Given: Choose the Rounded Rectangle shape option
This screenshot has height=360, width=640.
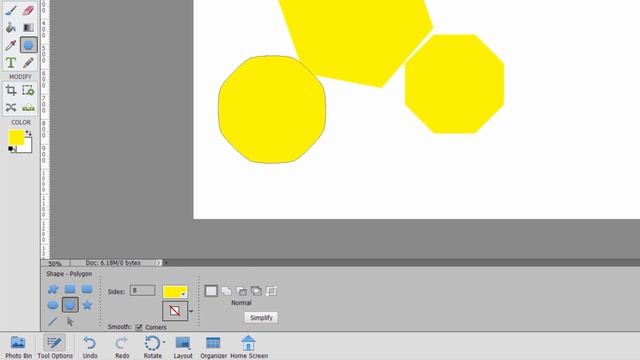Looking at the screenshot, I should 87,289.
